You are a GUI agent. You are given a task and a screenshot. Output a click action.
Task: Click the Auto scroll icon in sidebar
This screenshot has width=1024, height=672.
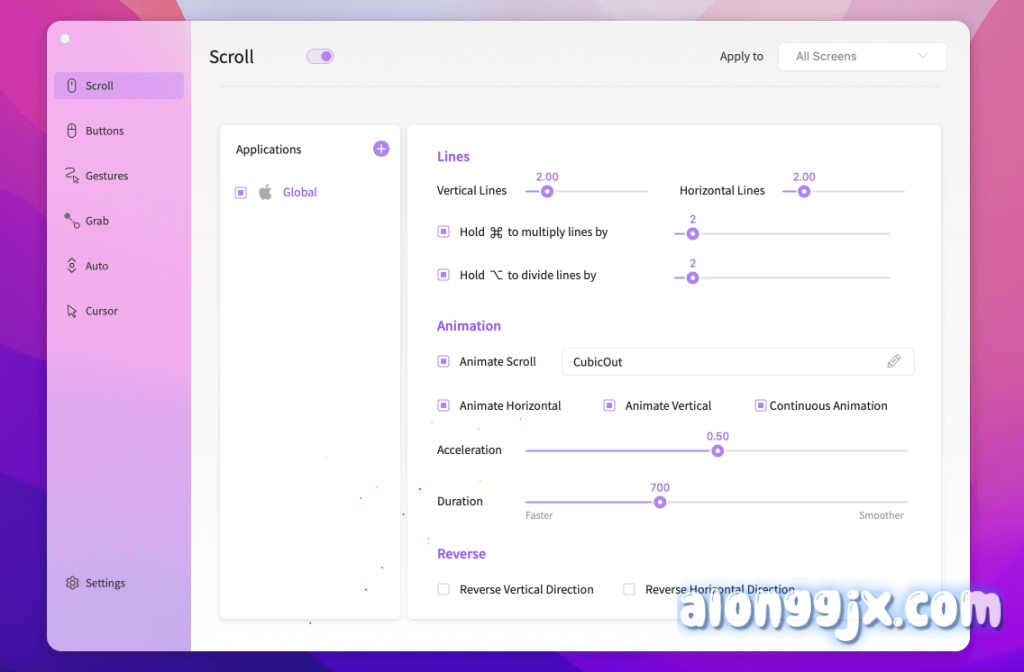pyautogui.click(x=72, y=266)
